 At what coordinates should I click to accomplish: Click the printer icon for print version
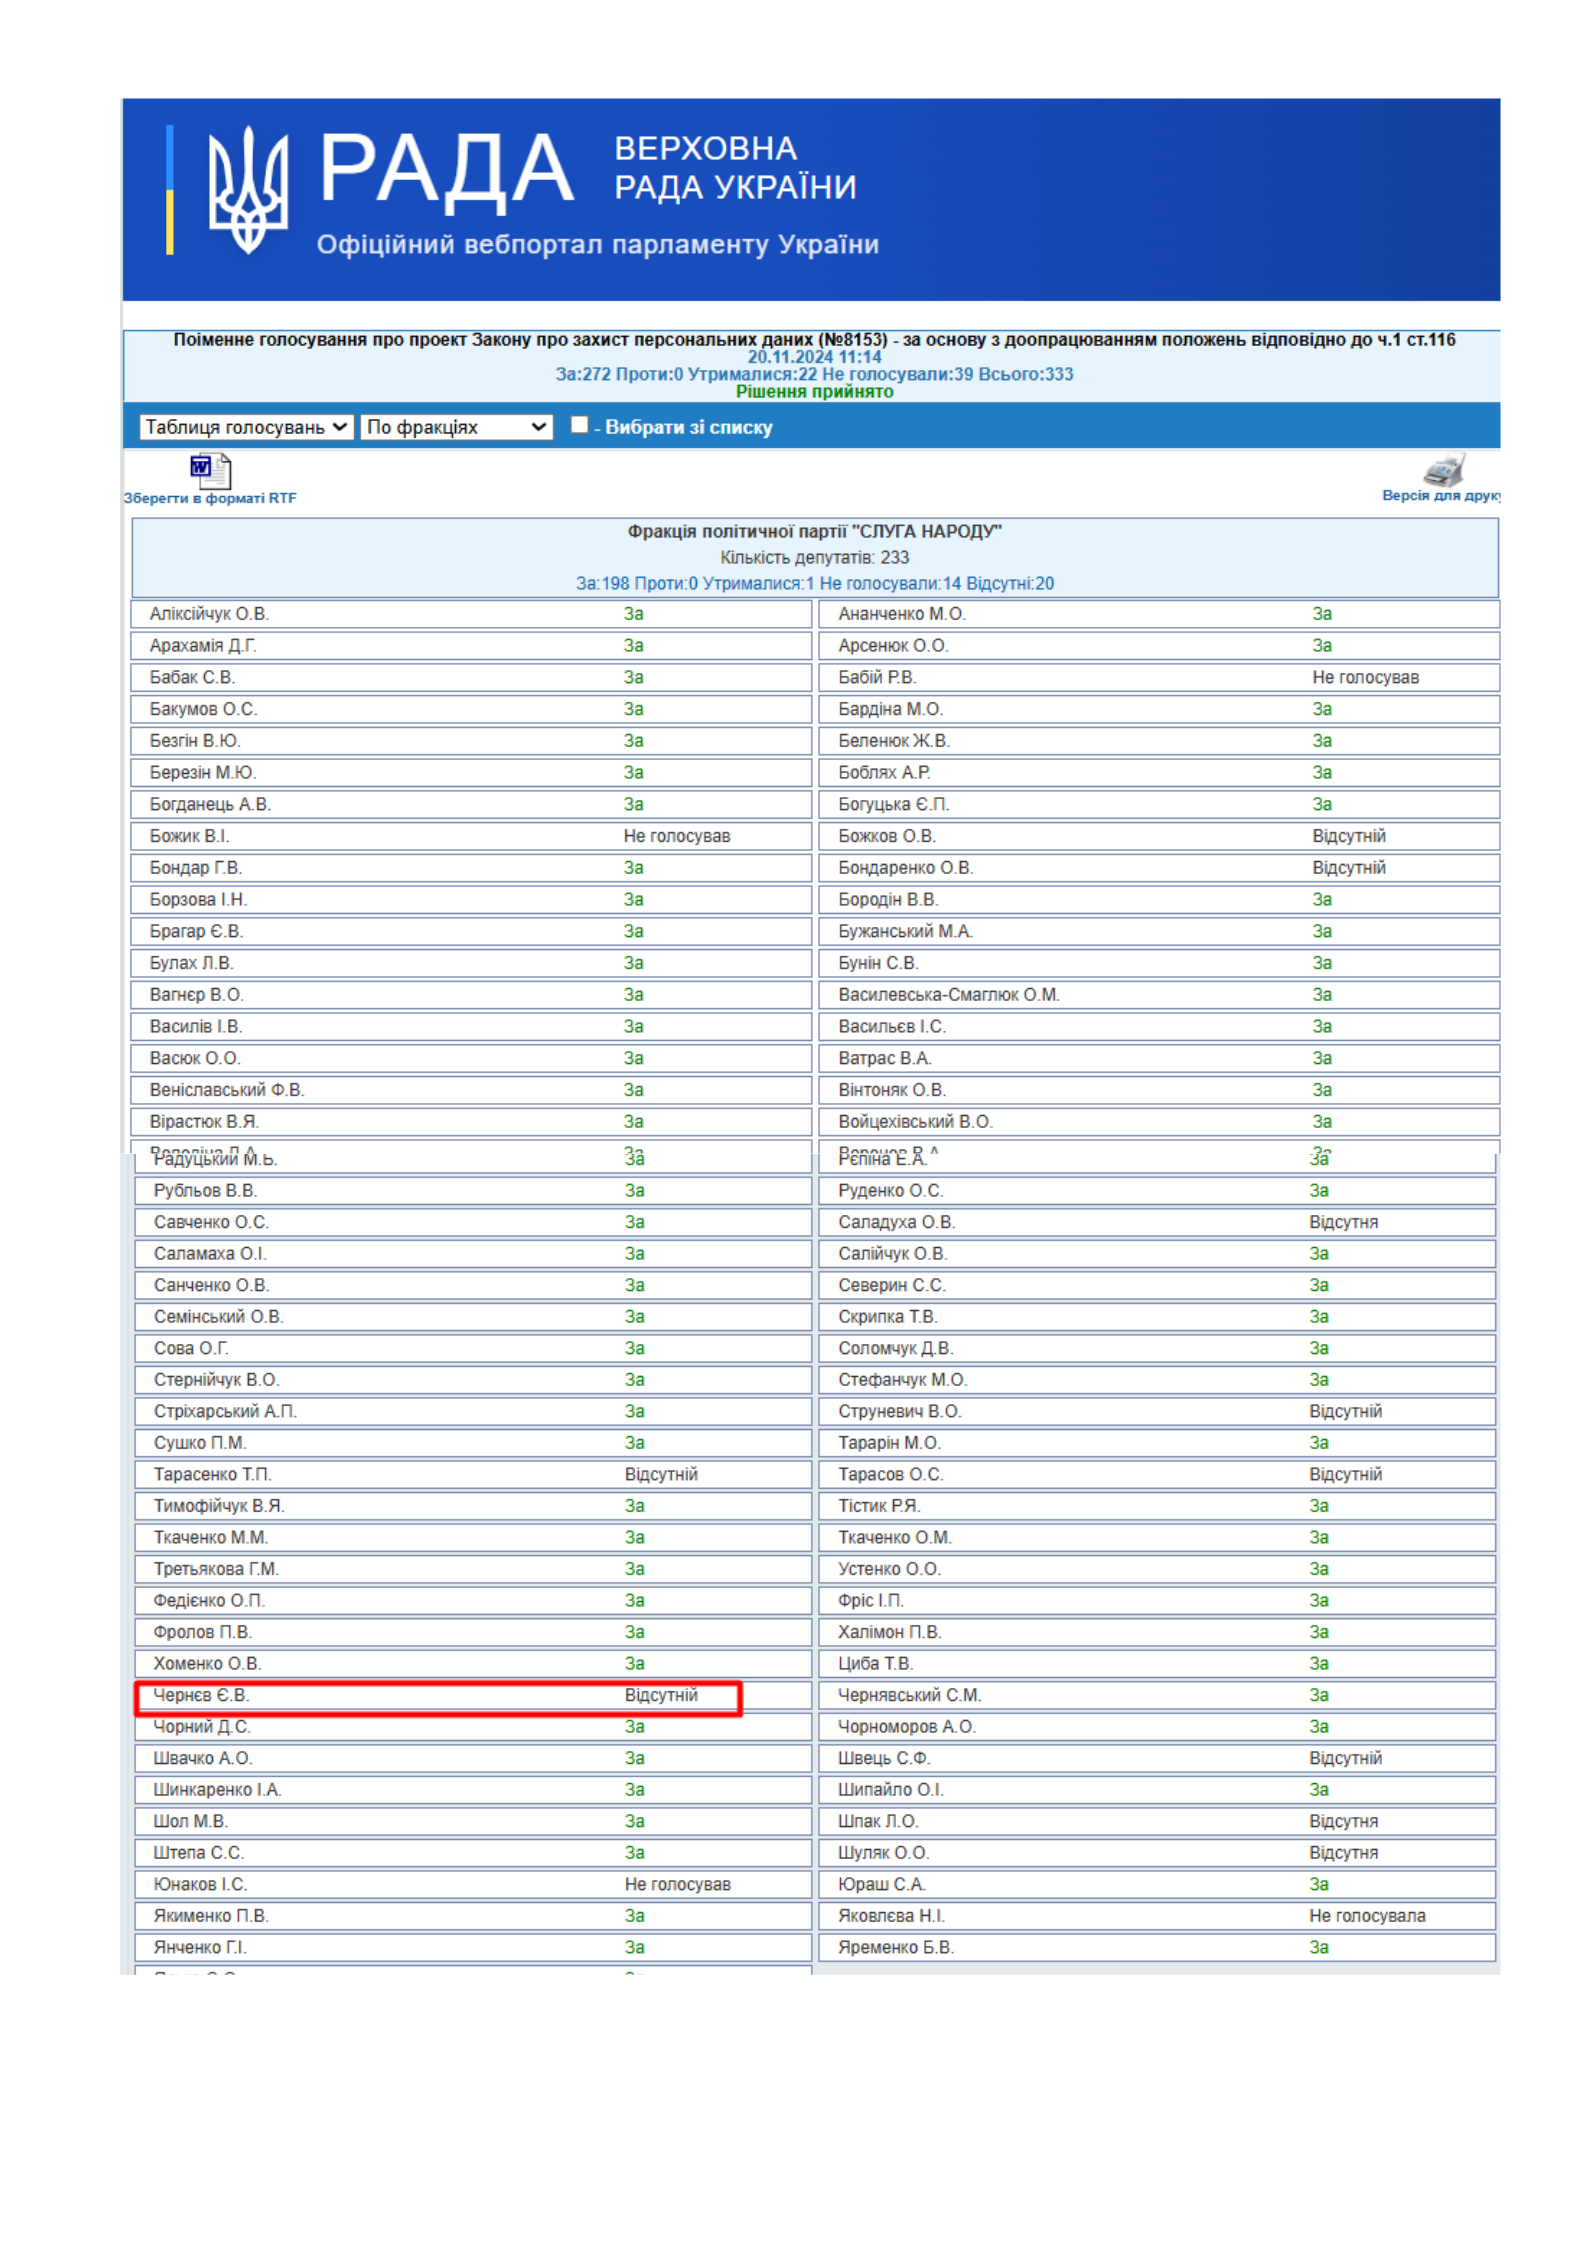tap(1444, 469)
